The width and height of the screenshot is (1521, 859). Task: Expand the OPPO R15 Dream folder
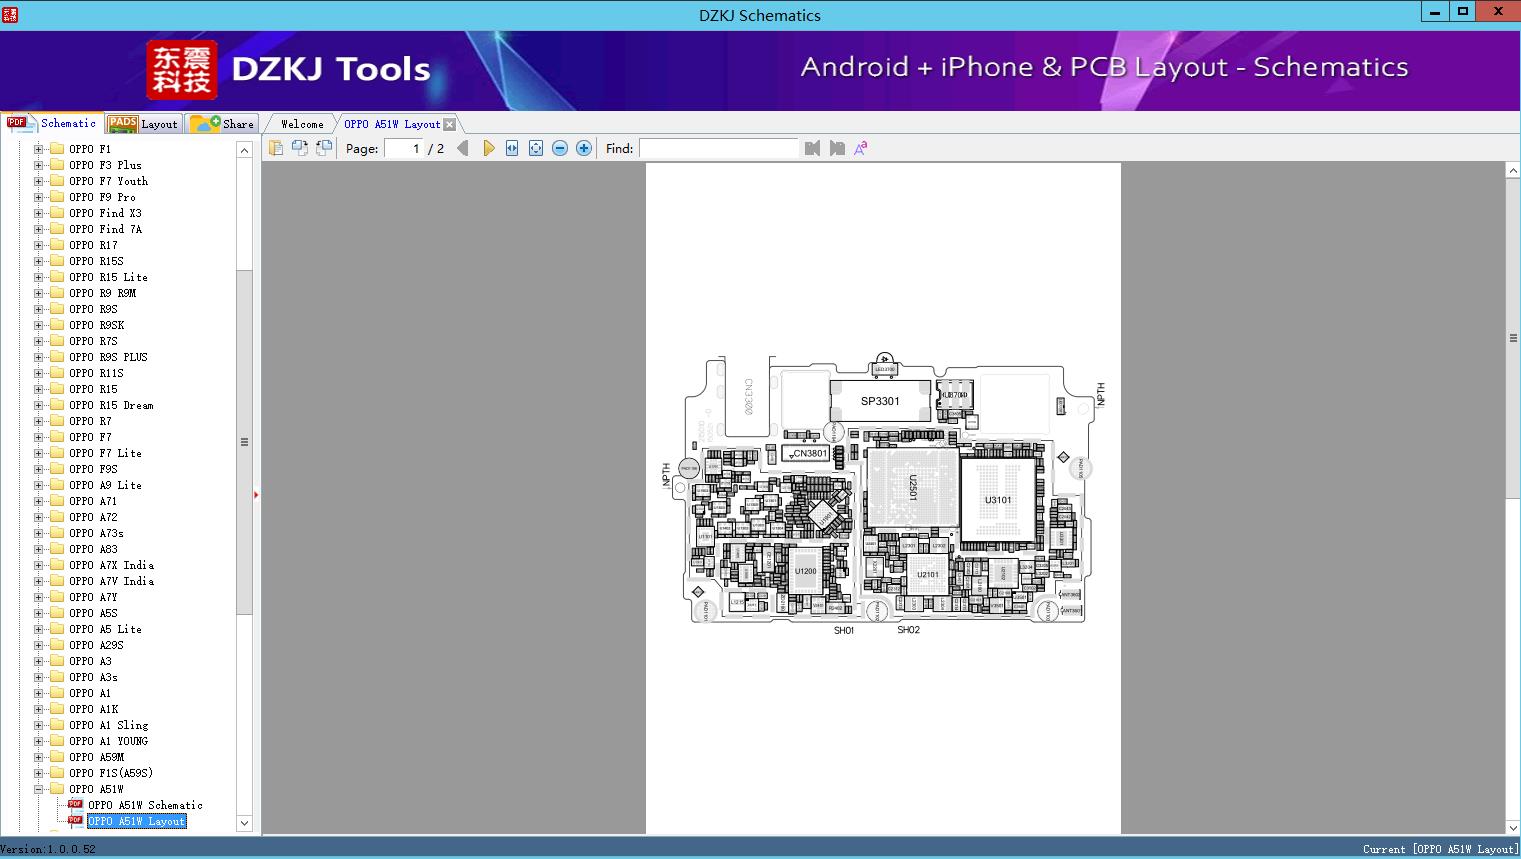pos(39,405)
